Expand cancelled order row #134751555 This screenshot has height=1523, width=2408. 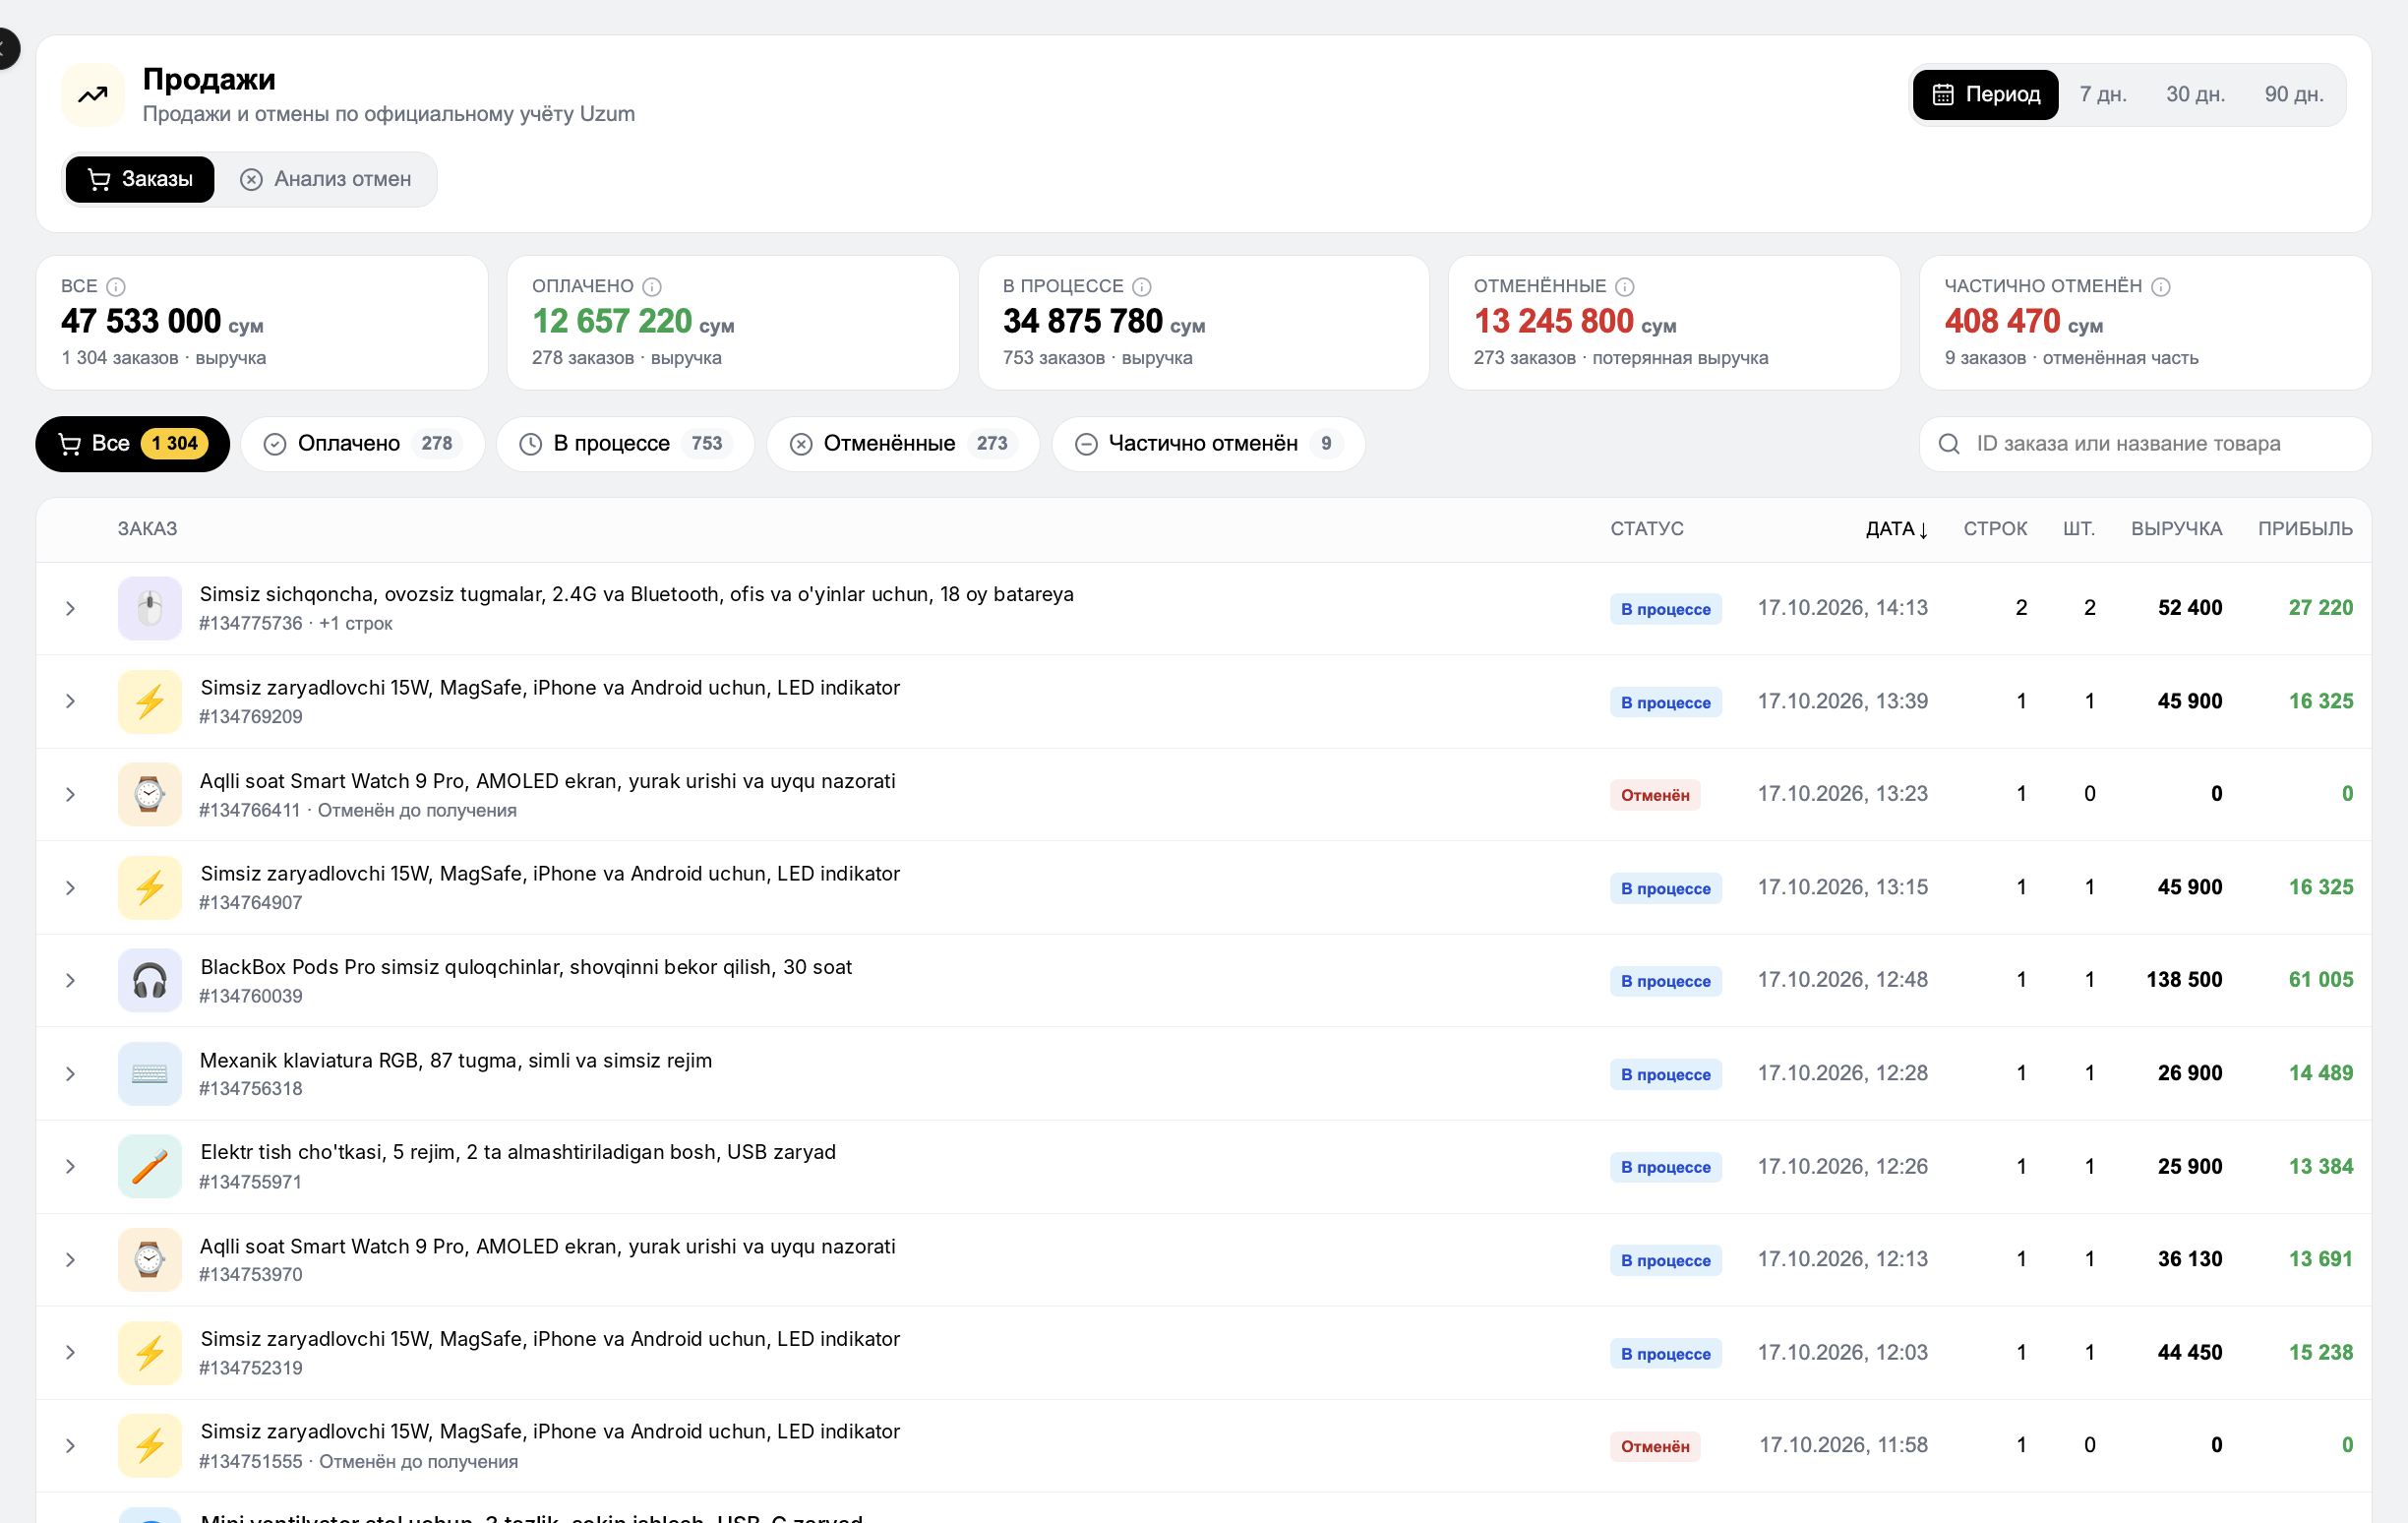70,1445
